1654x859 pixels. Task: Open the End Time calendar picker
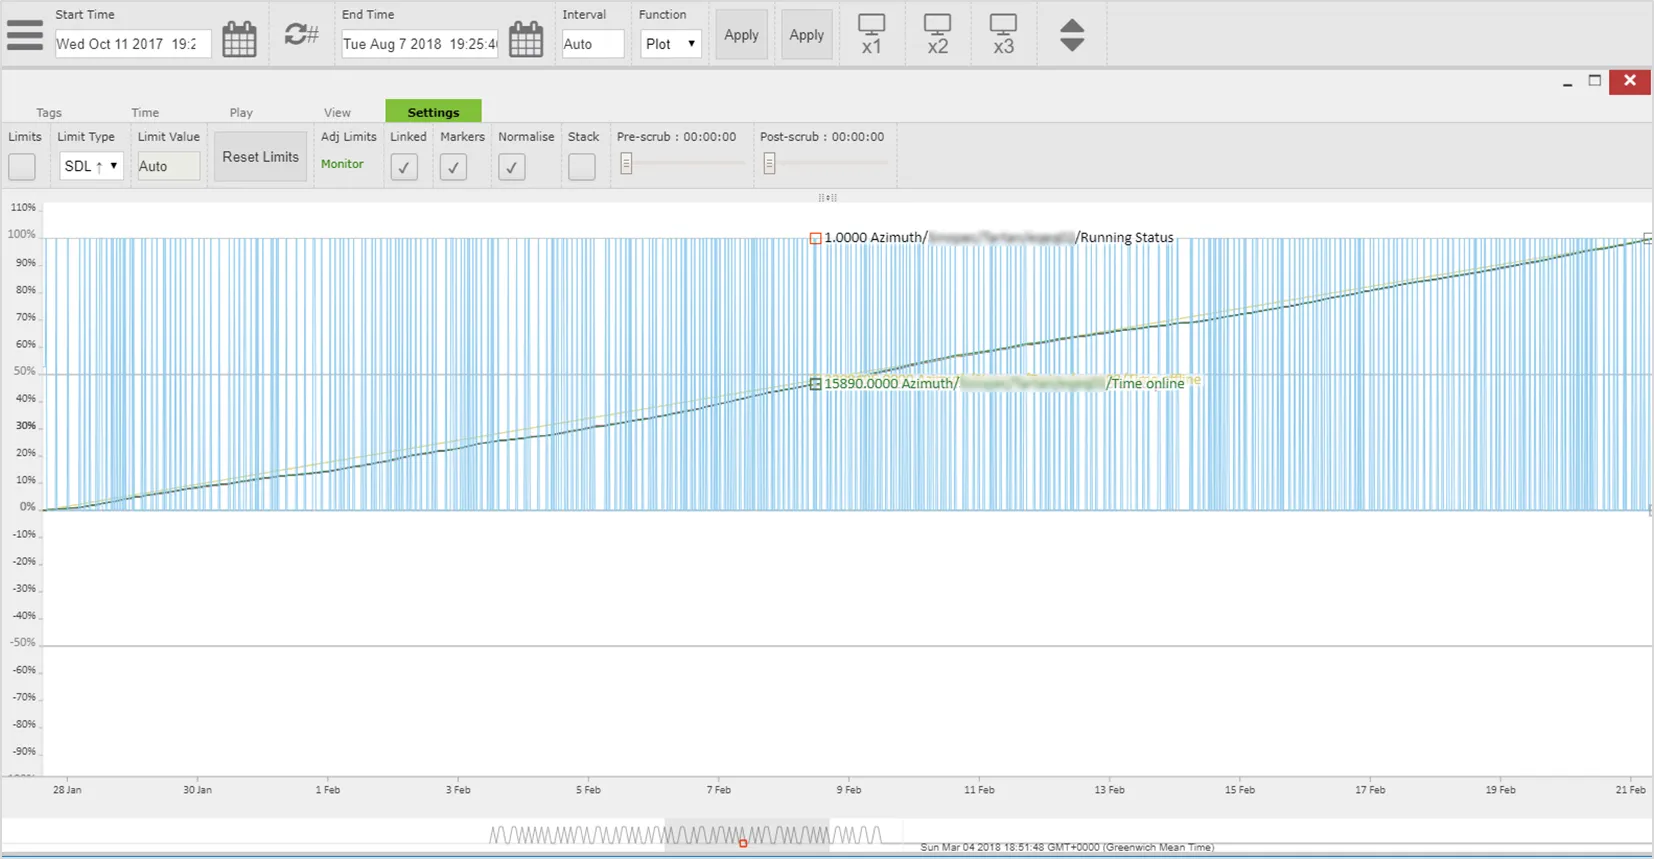[526, 40]
